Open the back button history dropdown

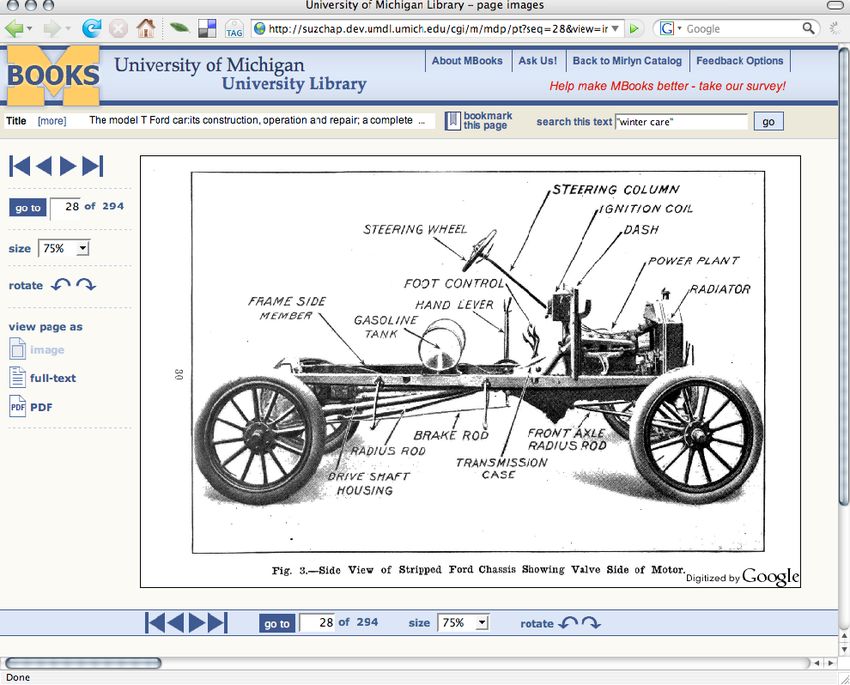pos(29,28)
